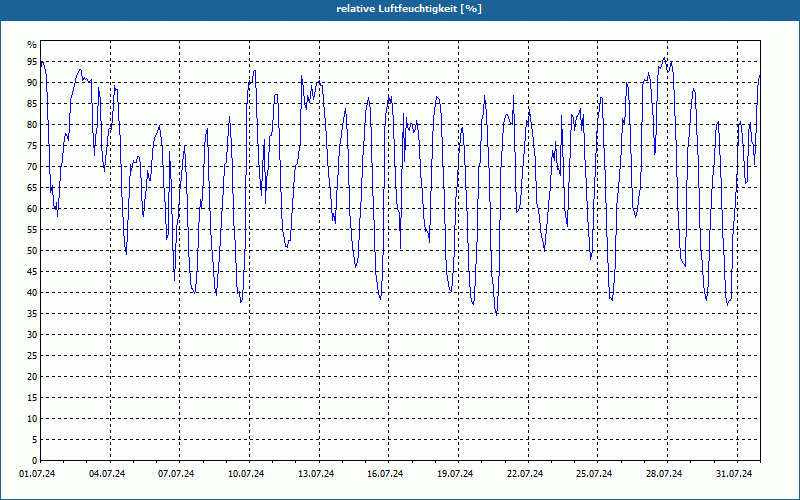Click the y-axis value 45

32,271
